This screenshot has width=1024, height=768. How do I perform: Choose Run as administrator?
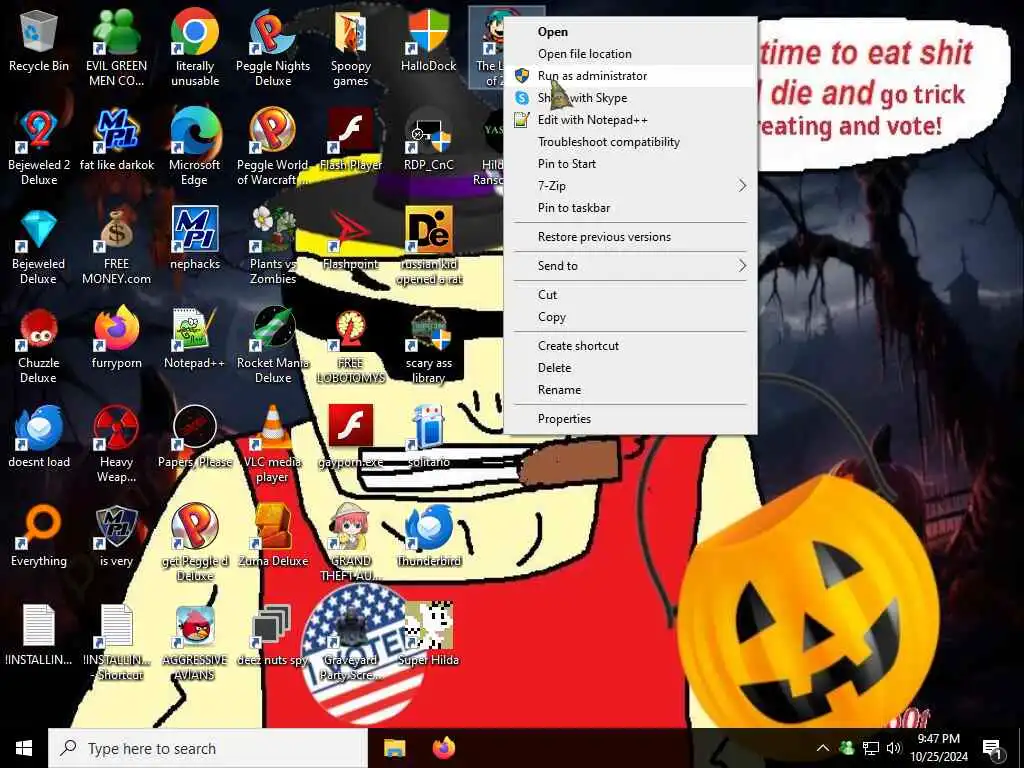[x=630, y=76]
